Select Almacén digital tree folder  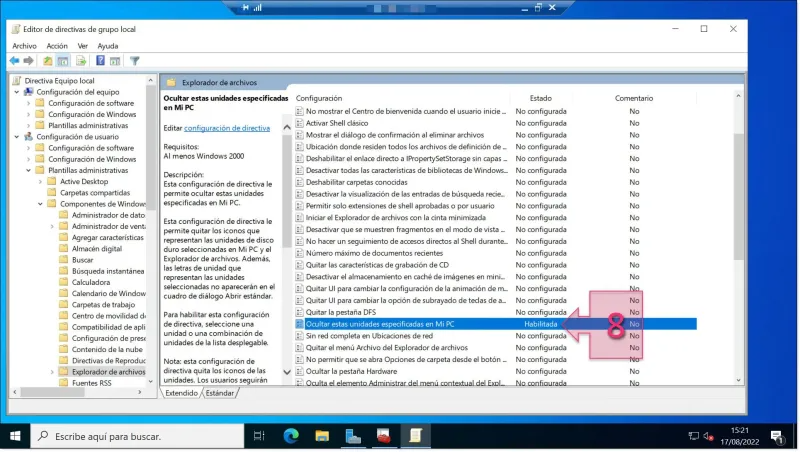(x=97, y=249)
